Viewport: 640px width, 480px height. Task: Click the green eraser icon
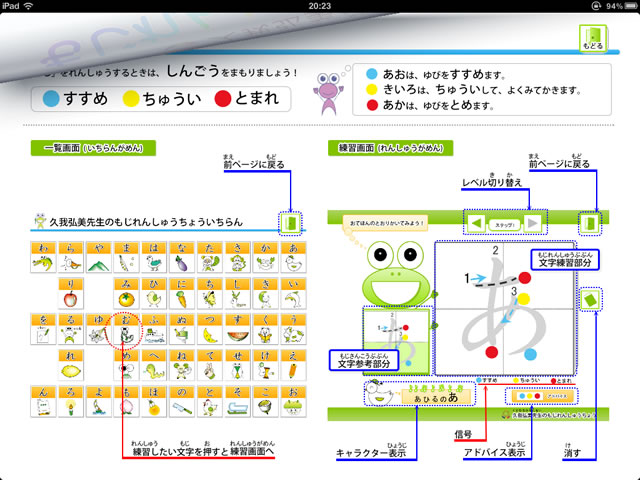[x=591, y=300]
